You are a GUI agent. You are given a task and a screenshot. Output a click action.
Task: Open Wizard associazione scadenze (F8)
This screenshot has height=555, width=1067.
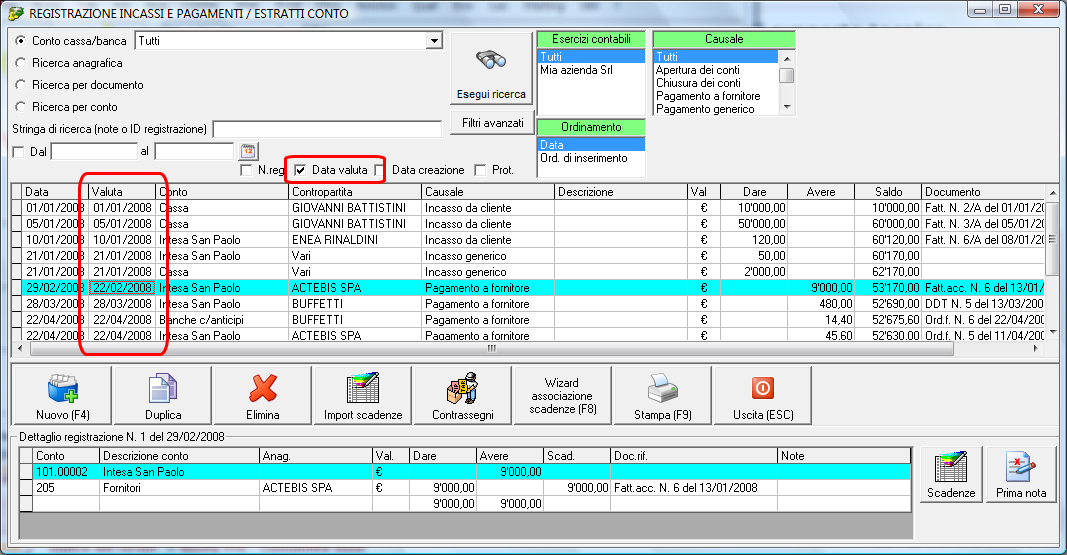pyautogui.click(x=562, y=396)
